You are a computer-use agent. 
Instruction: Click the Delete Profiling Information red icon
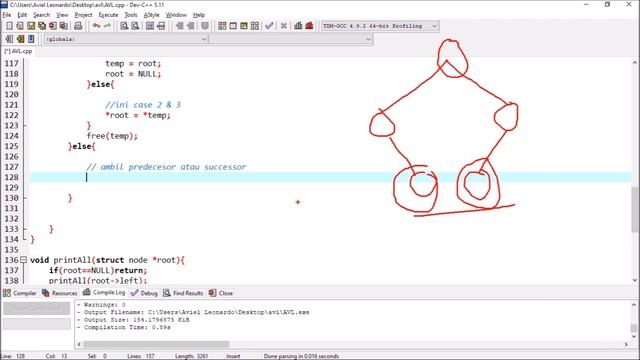pyautogui.click(x=309, y=26)
